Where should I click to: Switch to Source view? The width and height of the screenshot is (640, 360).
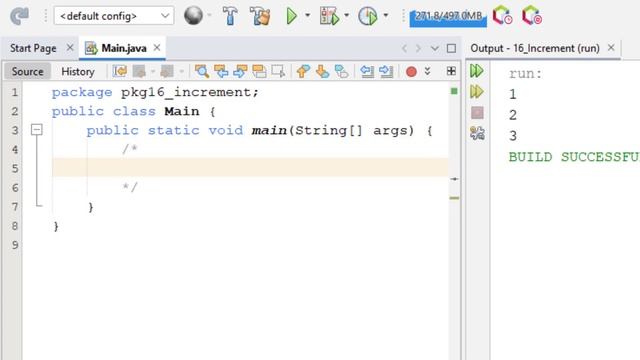click(x=27, y=71)
